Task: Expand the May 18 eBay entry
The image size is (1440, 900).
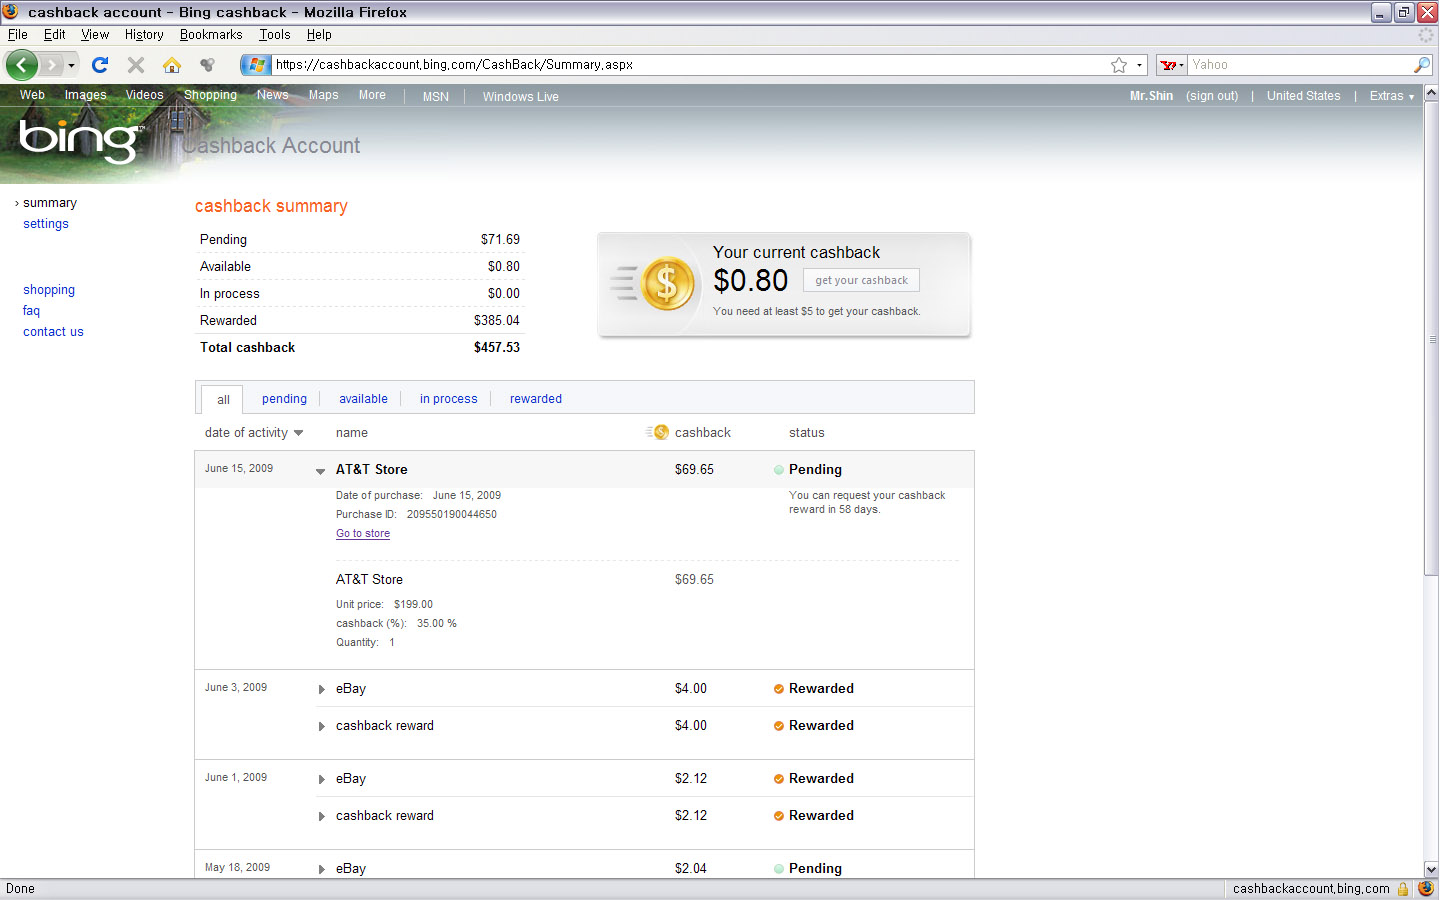Action: pos(321,869)
